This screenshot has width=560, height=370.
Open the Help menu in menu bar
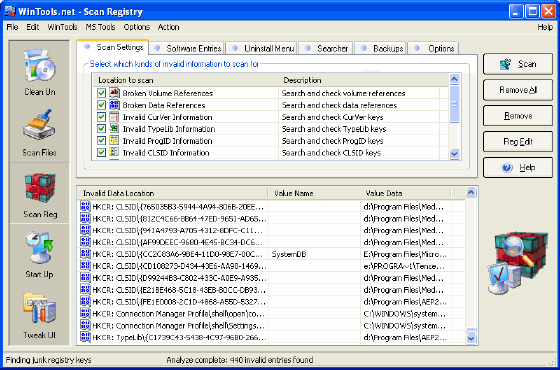(x=545, y=27)
